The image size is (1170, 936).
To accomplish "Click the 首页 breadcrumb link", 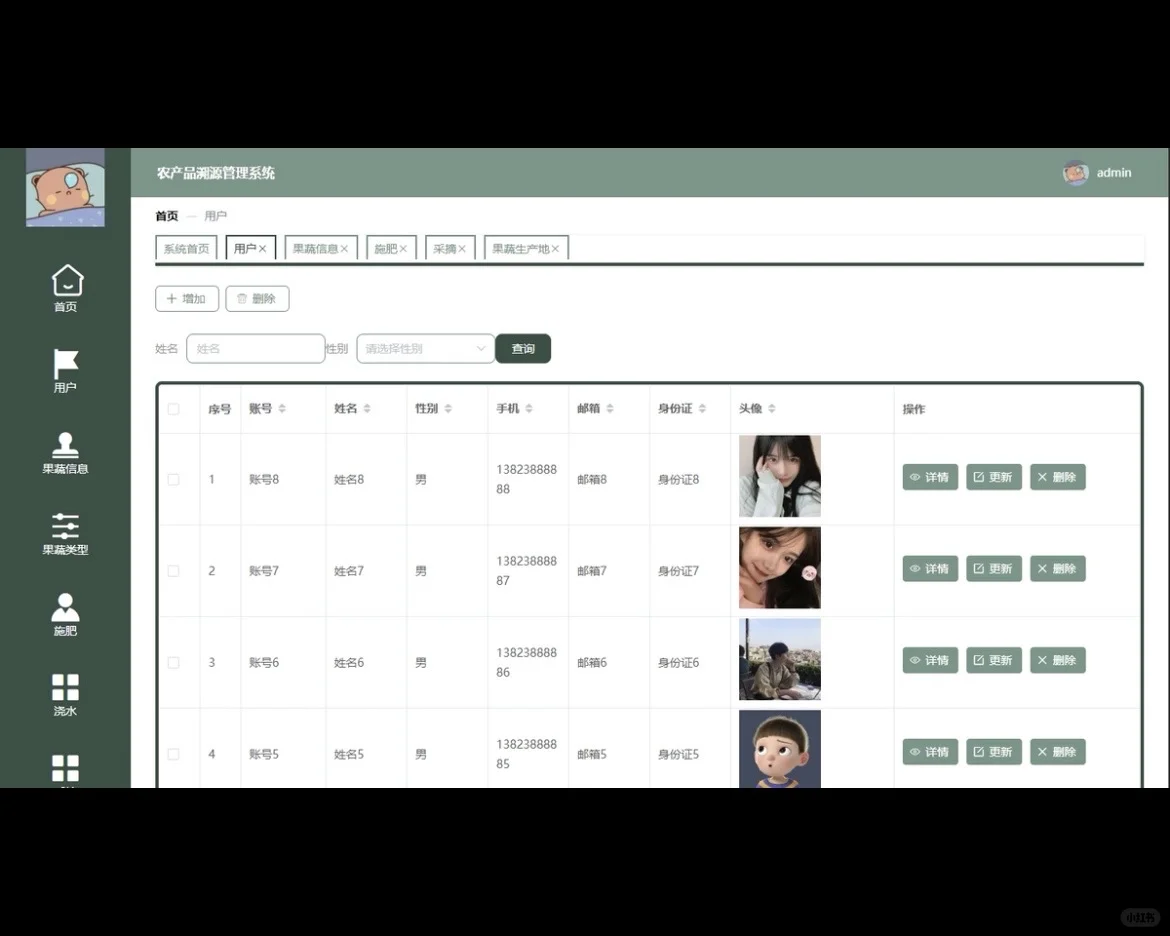I will [166, 216].
